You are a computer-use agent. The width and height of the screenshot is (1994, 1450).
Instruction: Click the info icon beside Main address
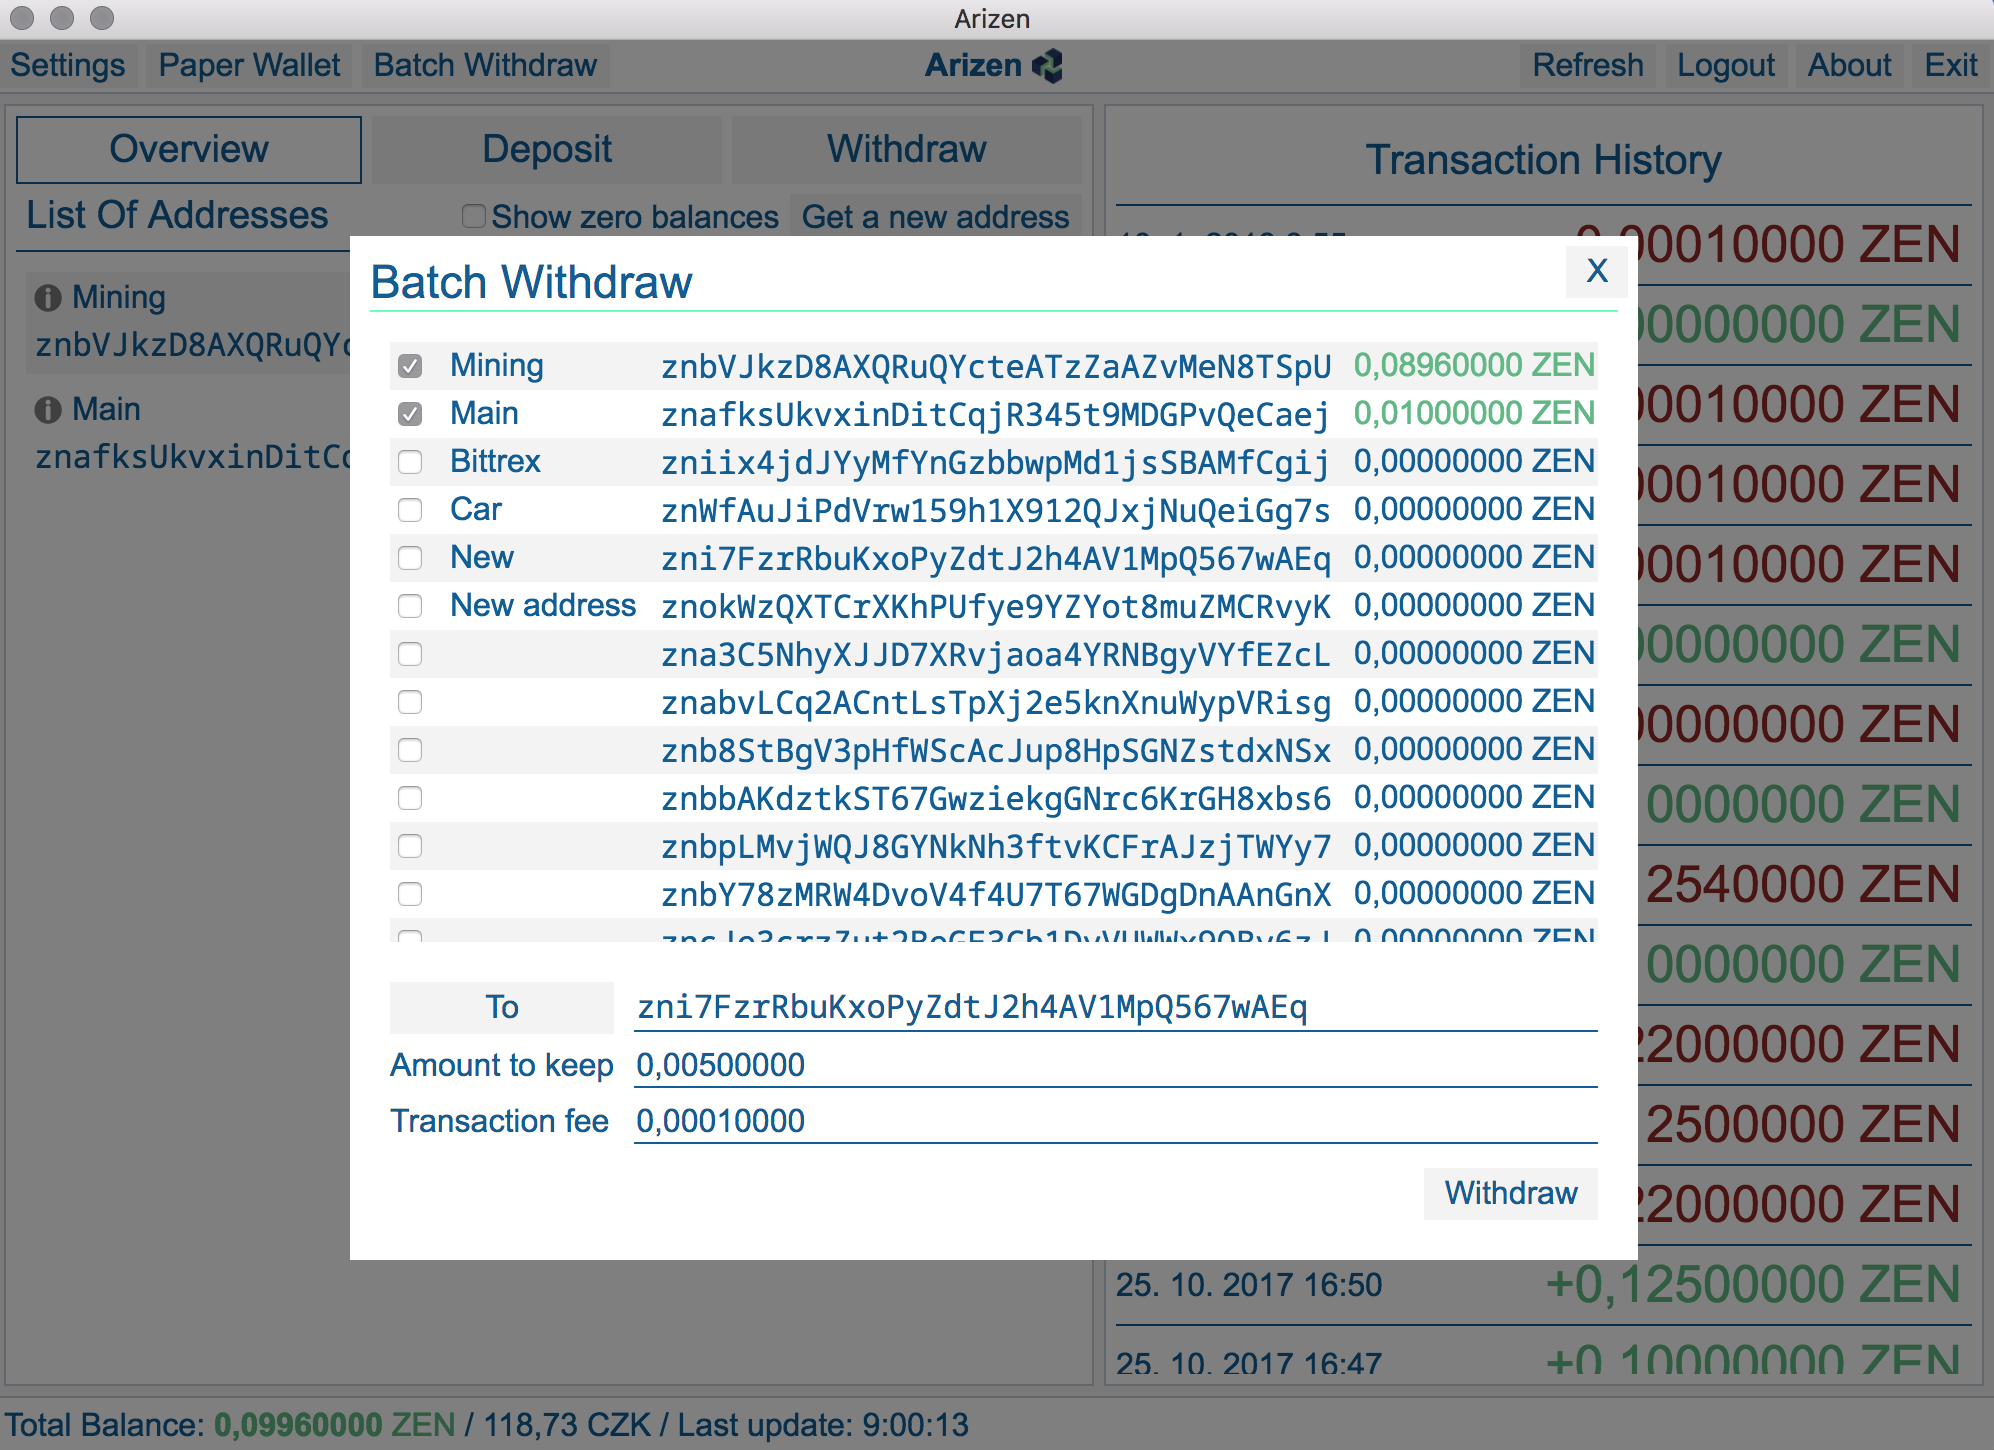(47, 410)
